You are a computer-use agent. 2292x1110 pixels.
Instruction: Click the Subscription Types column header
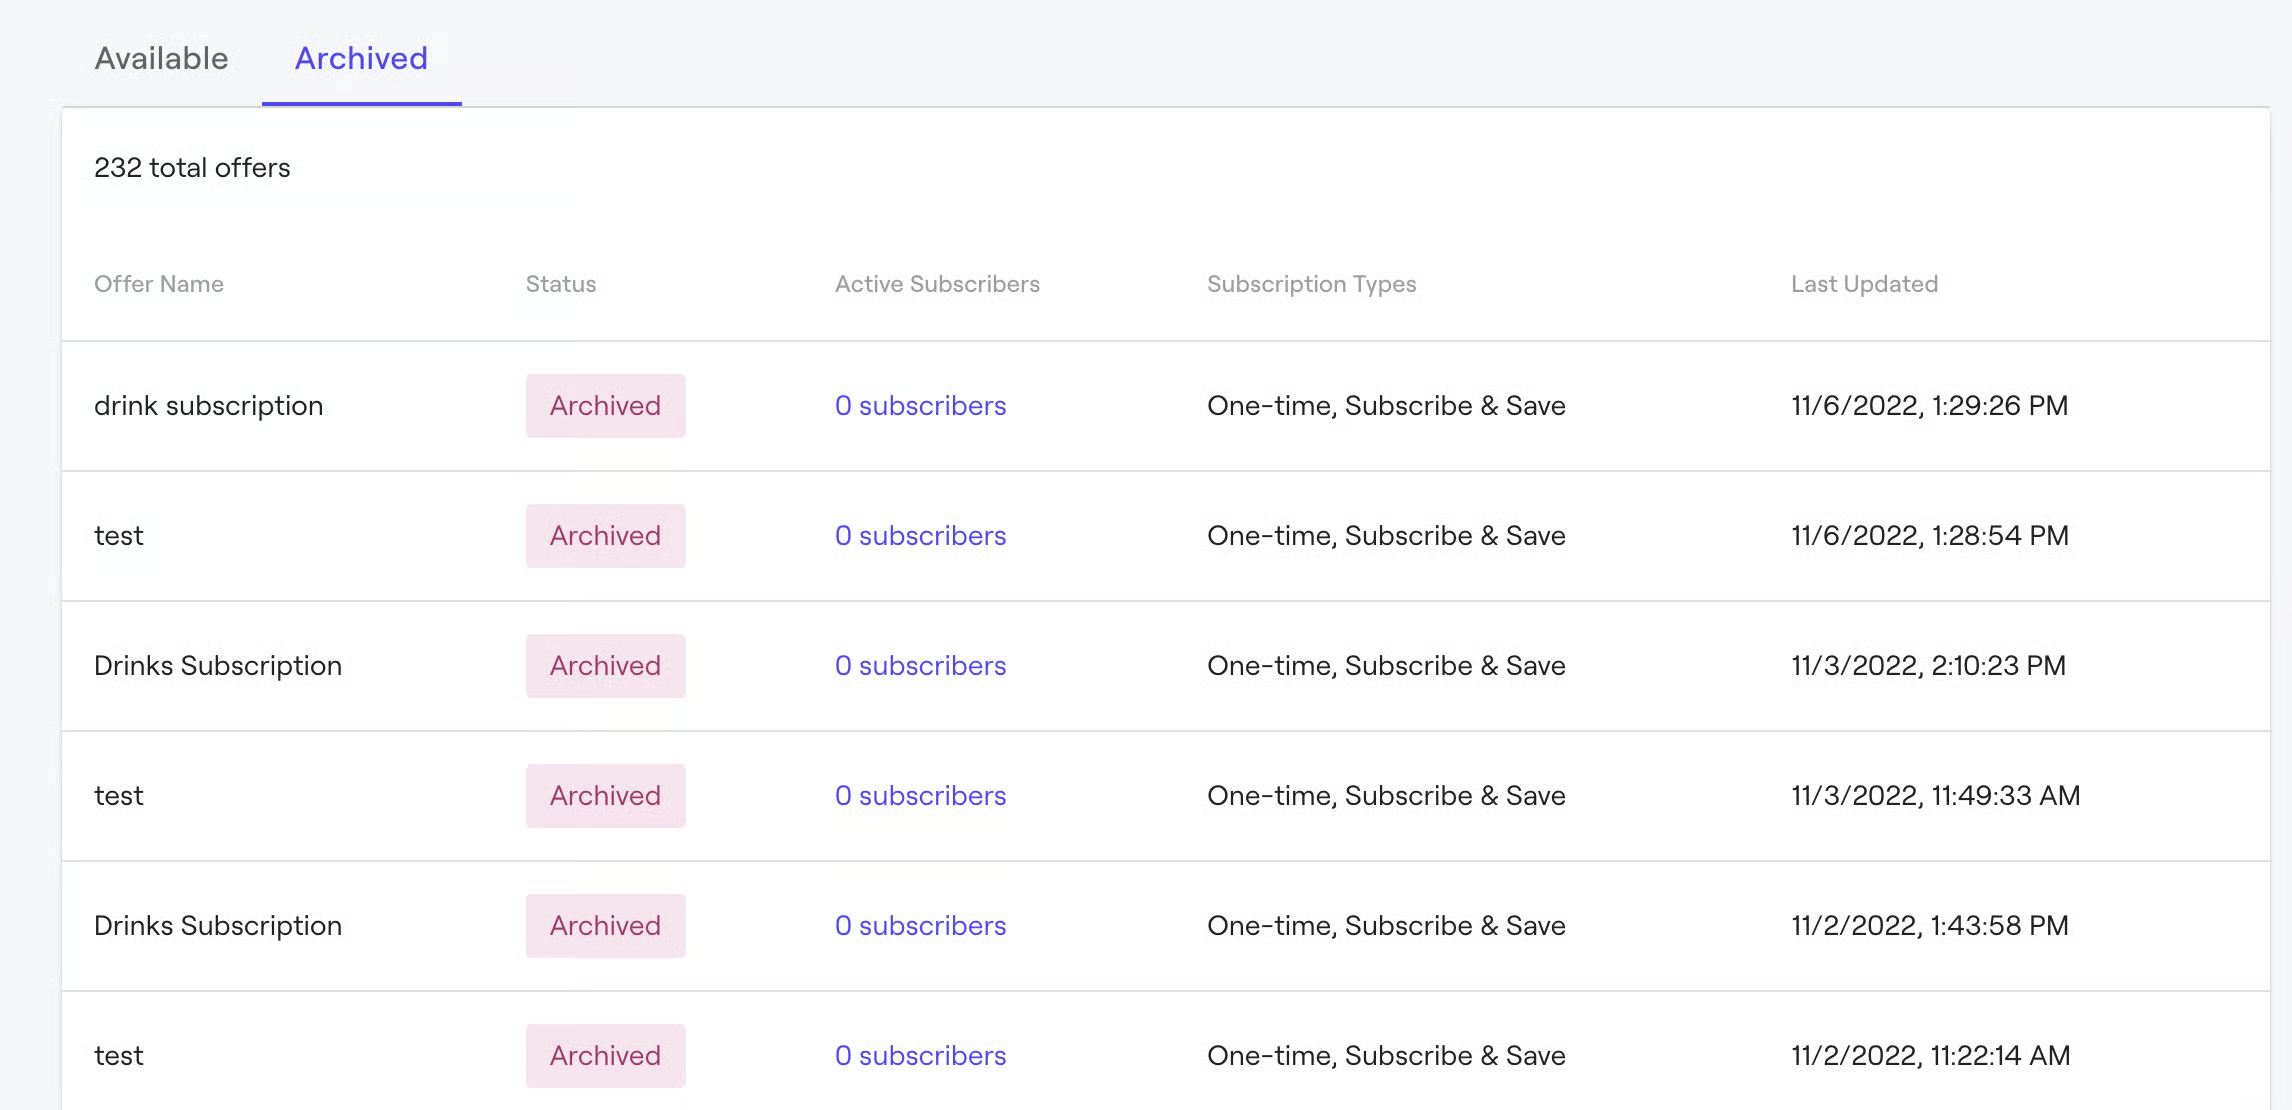pos(1311,284)
